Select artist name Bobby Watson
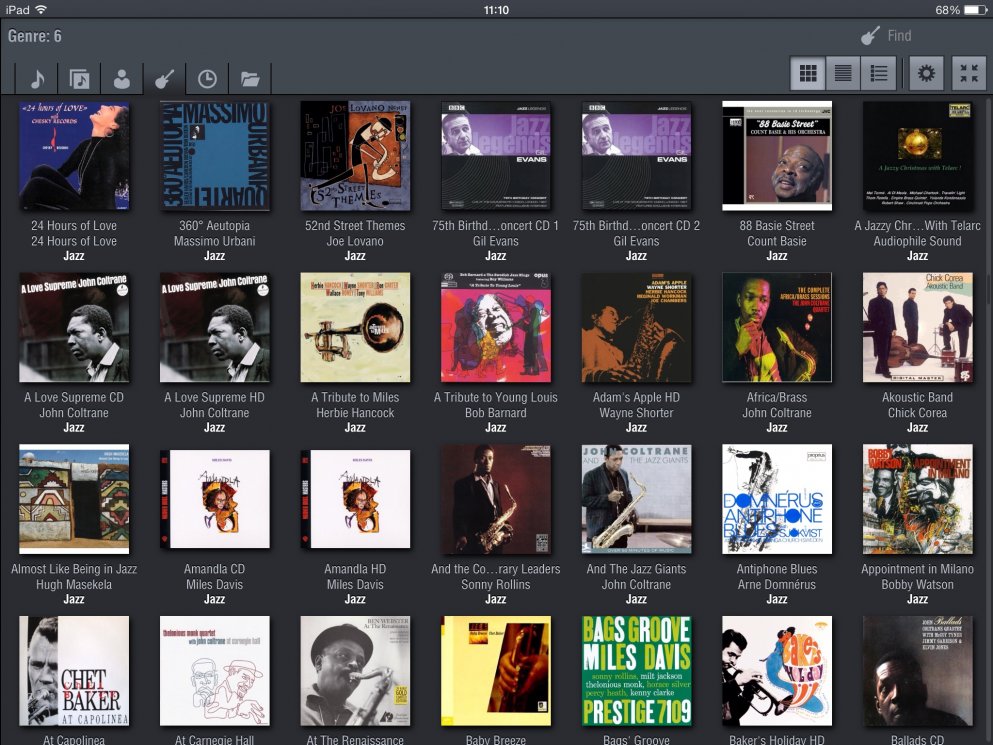Viewport: 993px width, 745px height. click(x=918, y=584)
